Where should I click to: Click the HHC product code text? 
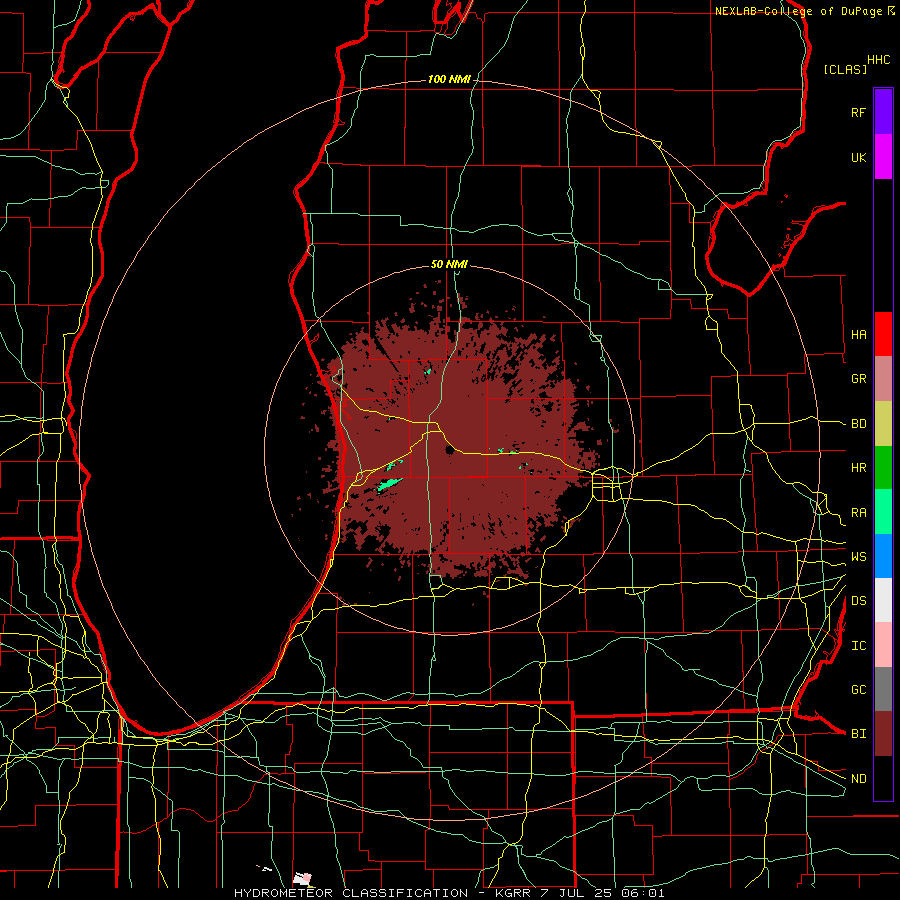click(878, 60)
